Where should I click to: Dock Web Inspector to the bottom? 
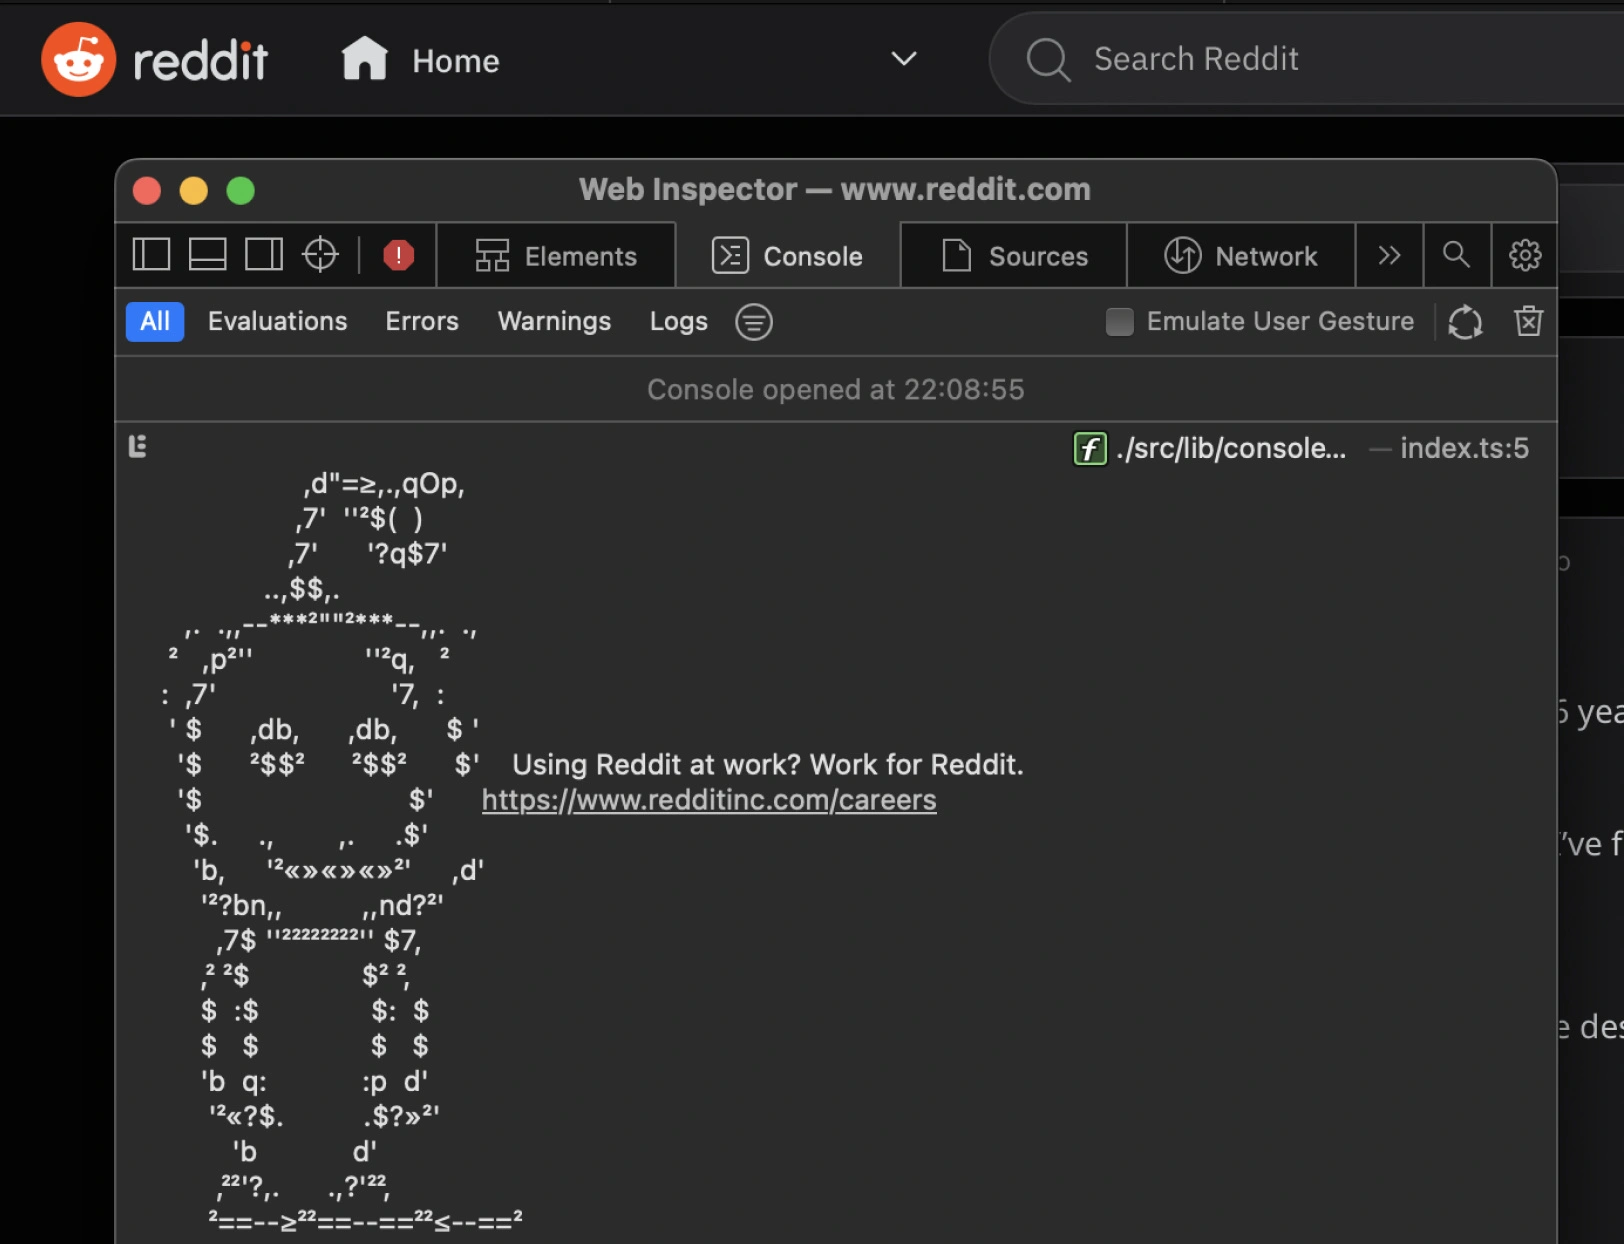[208, 255]
